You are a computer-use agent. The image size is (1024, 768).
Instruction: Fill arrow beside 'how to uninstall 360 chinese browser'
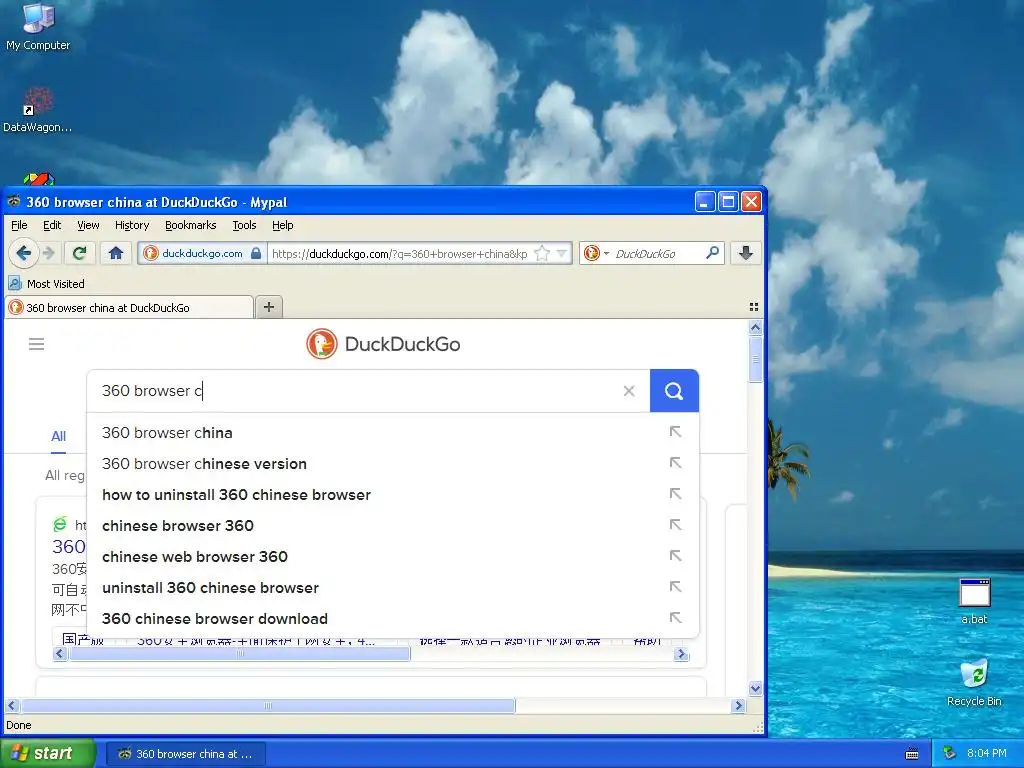click(675, 494)
